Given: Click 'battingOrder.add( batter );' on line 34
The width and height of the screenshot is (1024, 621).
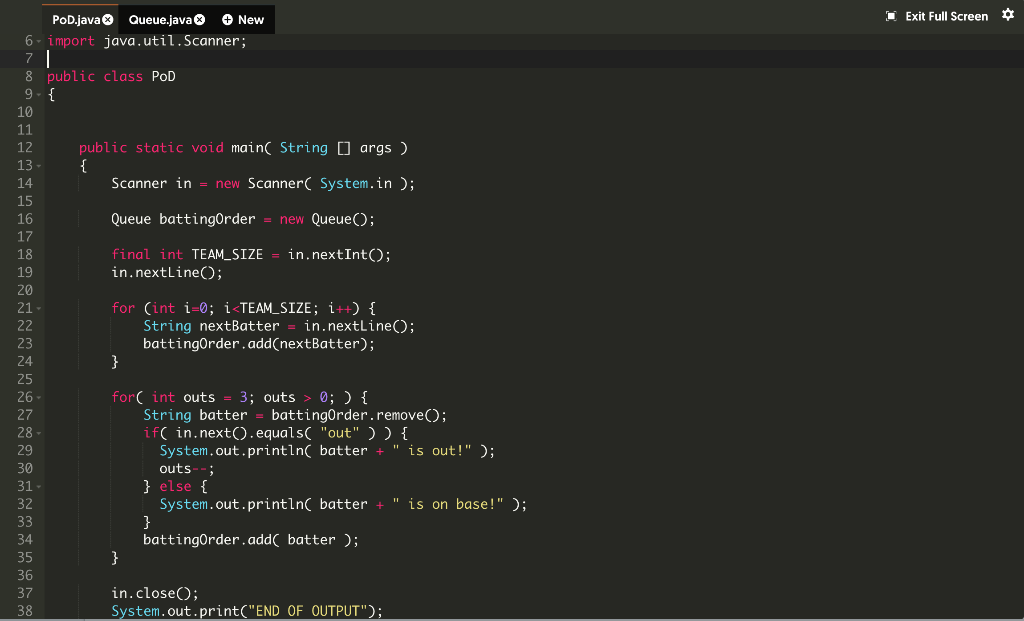Looking at the screenshot, I should click(x=251, y=539).
